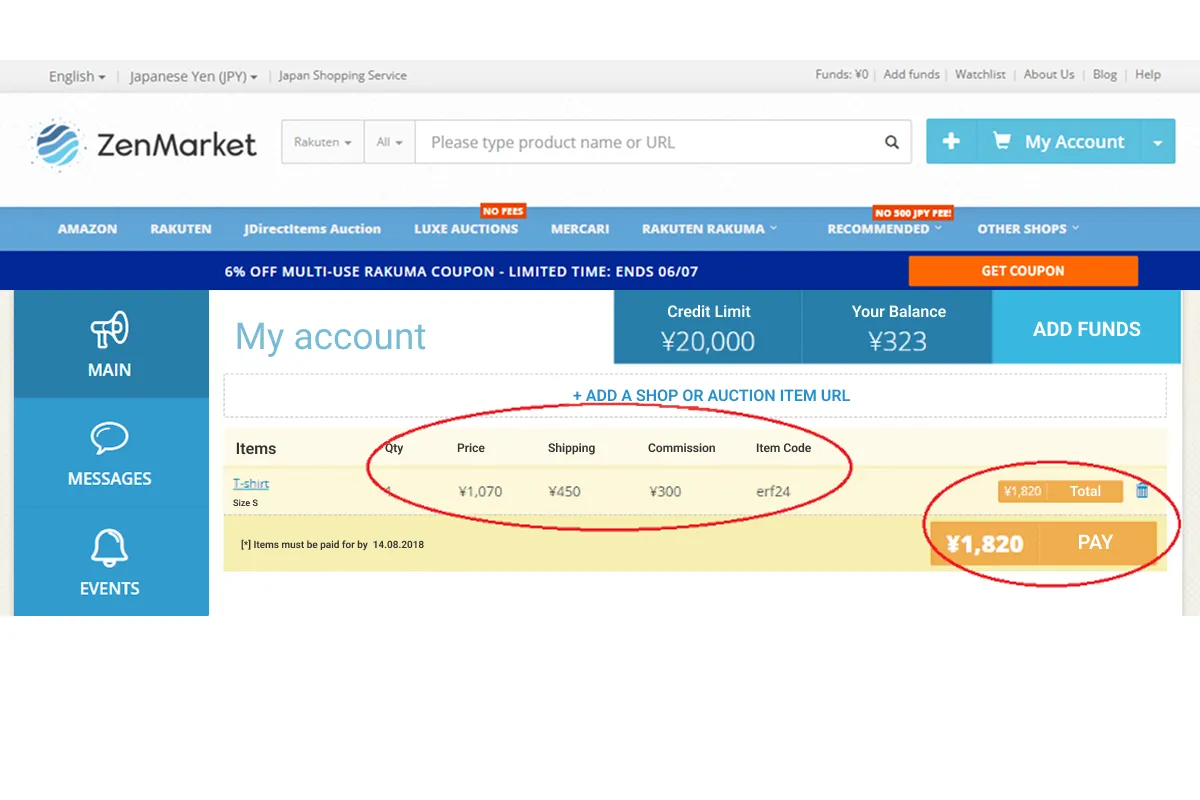Click the Japan Shopping Service link
1200x800 pixels.
tap(342, 75)
